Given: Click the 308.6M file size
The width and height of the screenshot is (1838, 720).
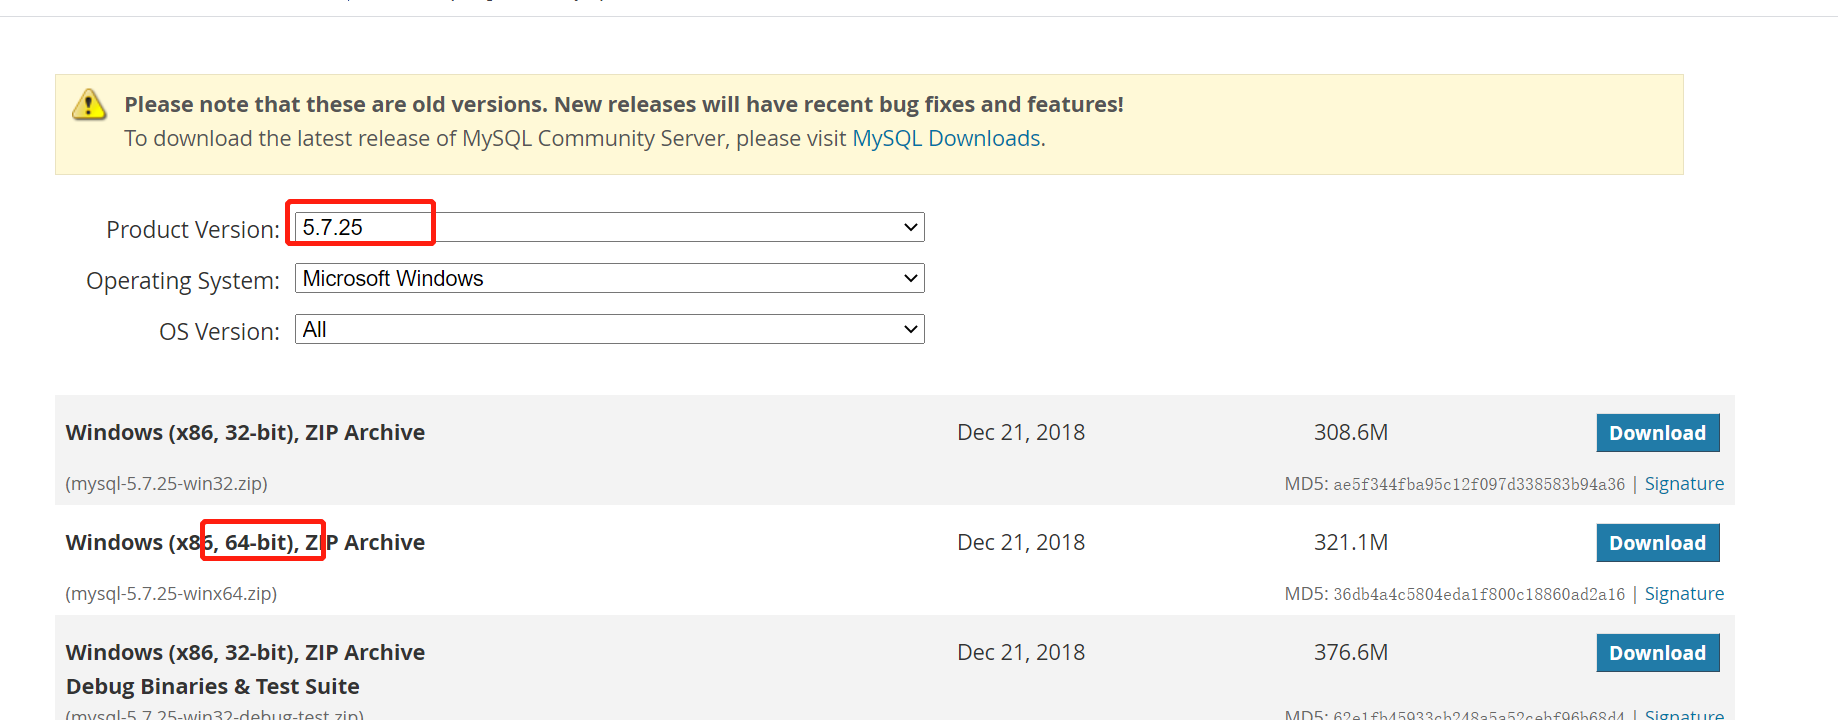Looking at the screenshot, I should [x=1351, y=432].
